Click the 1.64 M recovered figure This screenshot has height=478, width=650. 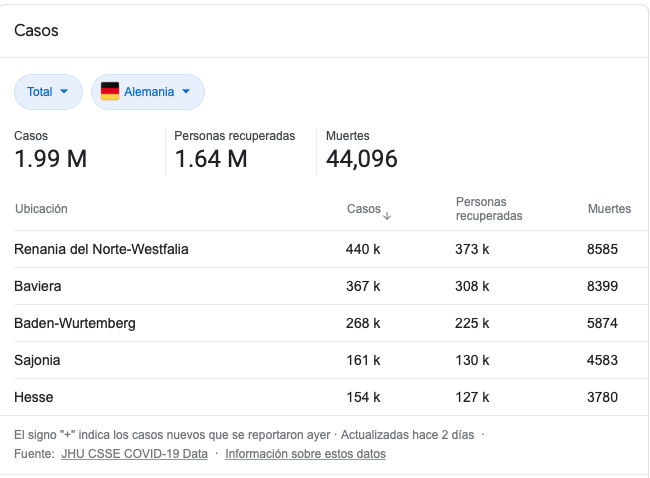pos(211,159)
